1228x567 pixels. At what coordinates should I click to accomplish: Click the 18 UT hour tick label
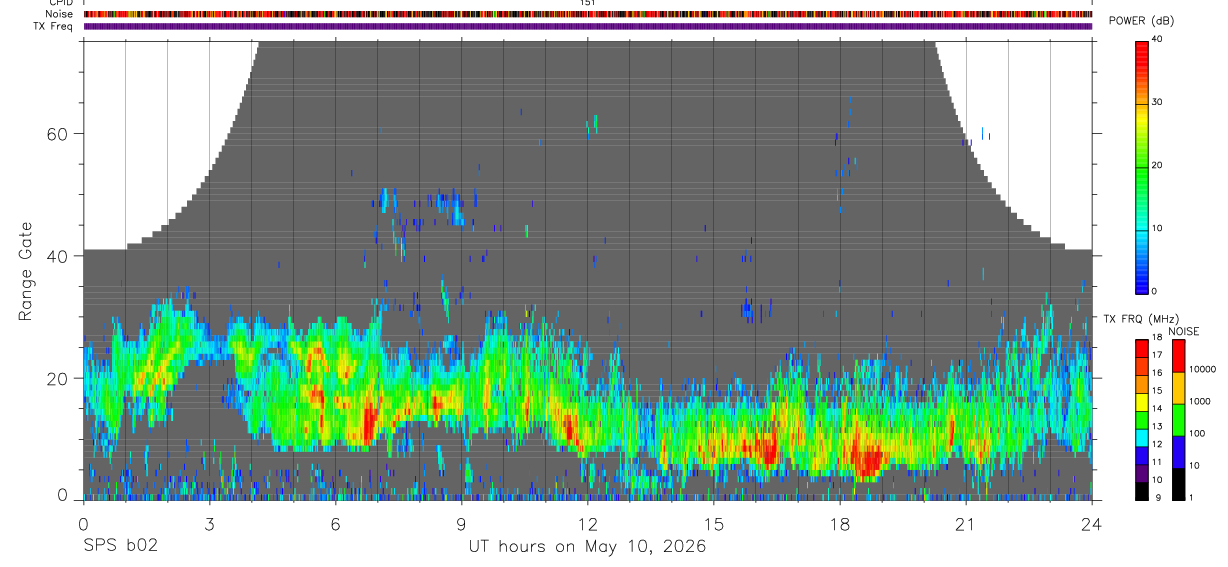coord(840,524)
